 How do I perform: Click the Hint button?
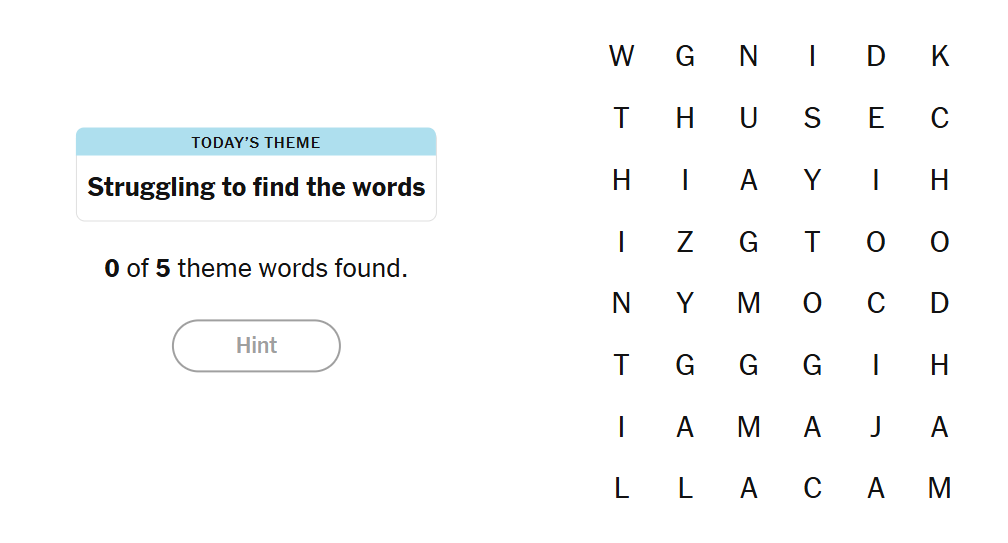(256, 346)
